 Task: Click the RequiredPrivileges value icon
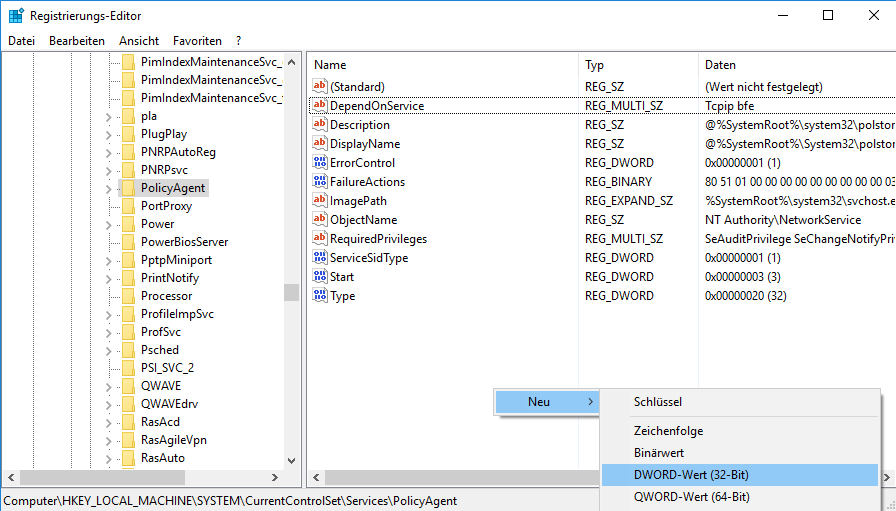point(319,238)
